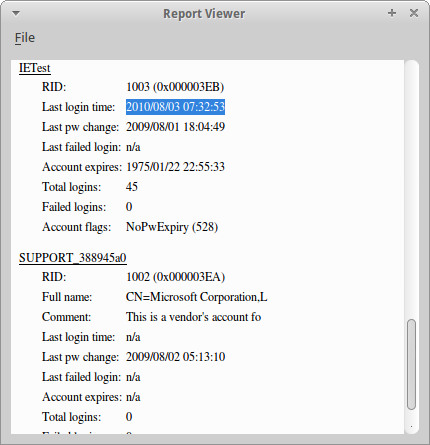Close the Report Viewer window
The width and height of the screenshot is (430, 445).
(414, 13)
